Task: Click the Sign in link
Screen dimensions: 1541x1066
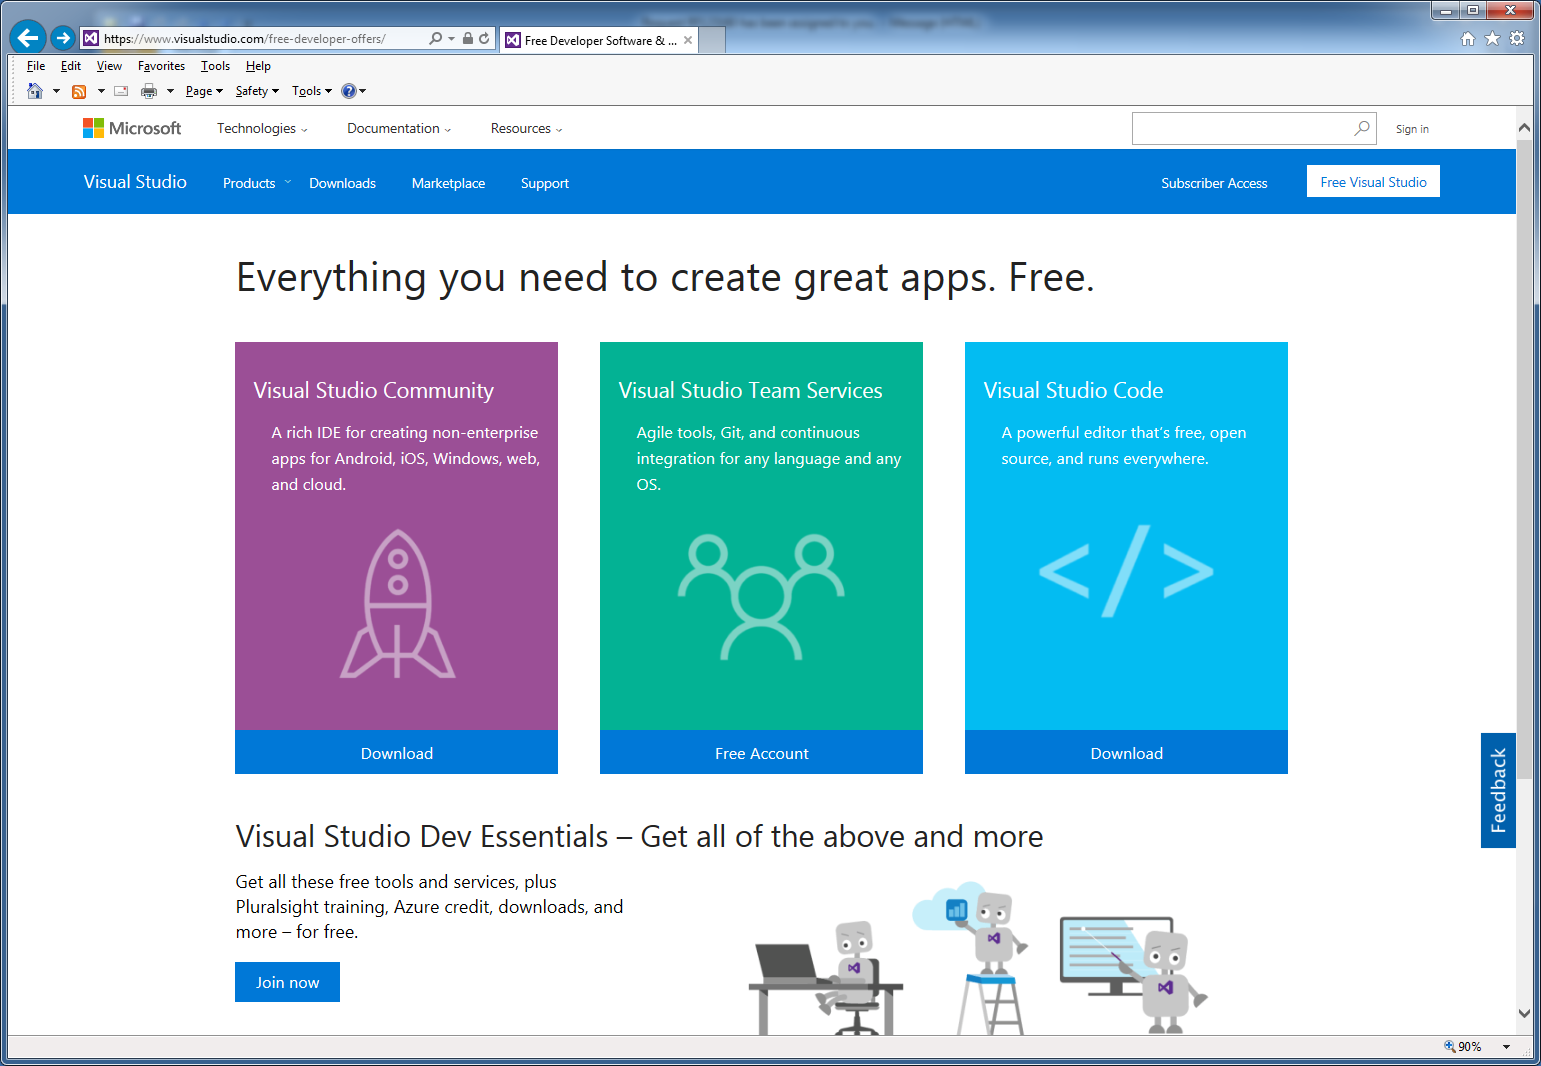Action: tap(1412, 129)
